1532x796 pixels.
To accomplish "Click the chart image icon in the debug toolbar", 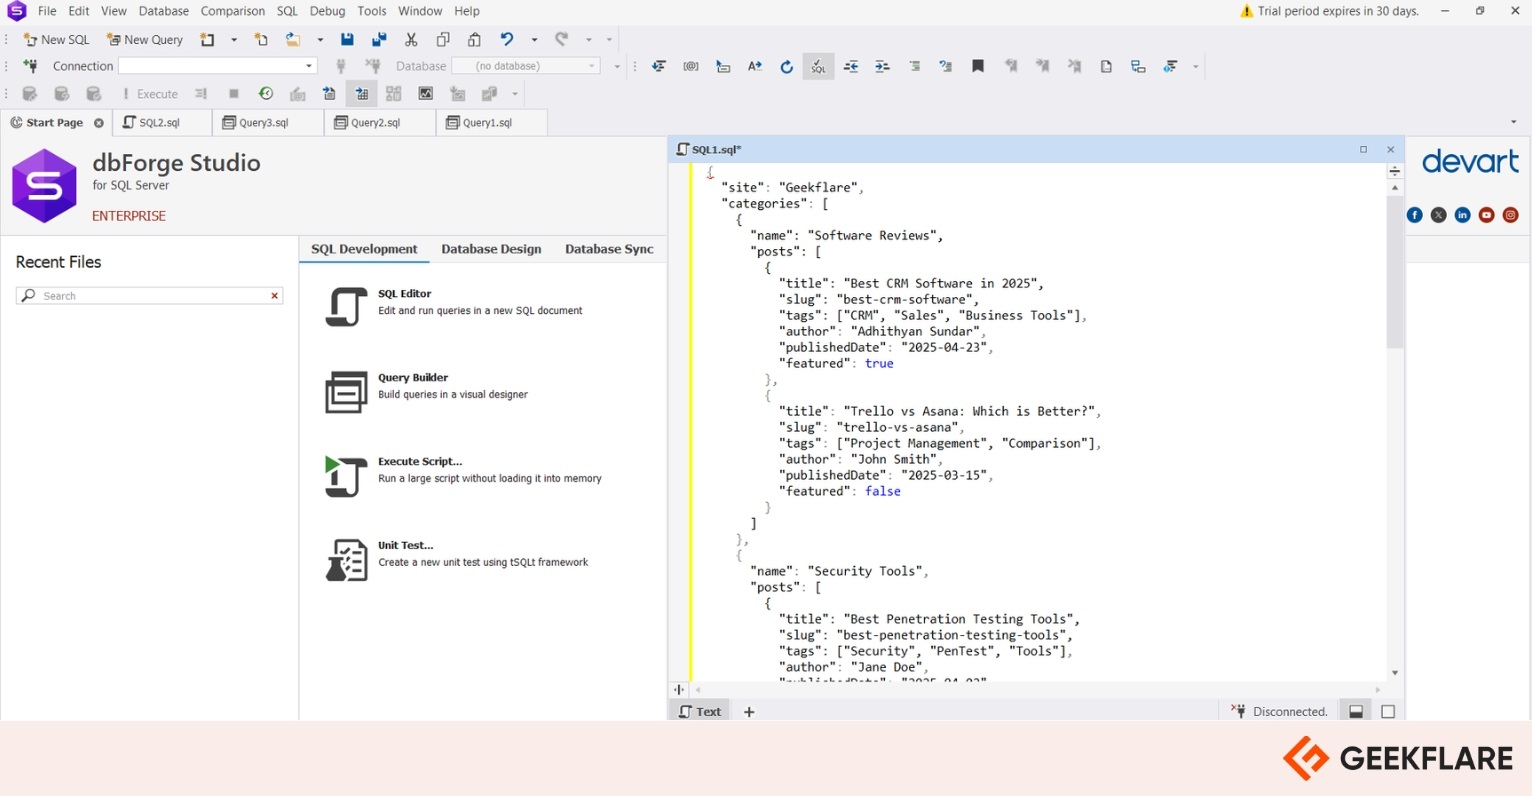I will [x=426, y=93].
